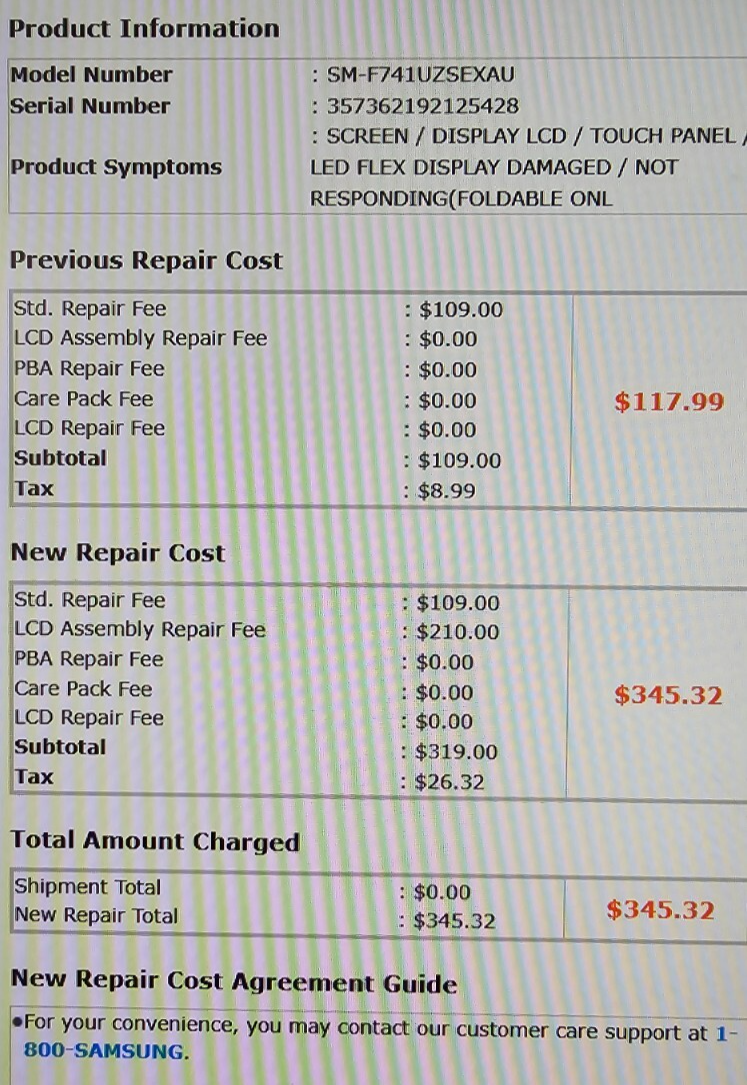747x1085 pixels.
Task: Select the model number SM-F741UZSEXAU
Action: [x=421, y=75]
